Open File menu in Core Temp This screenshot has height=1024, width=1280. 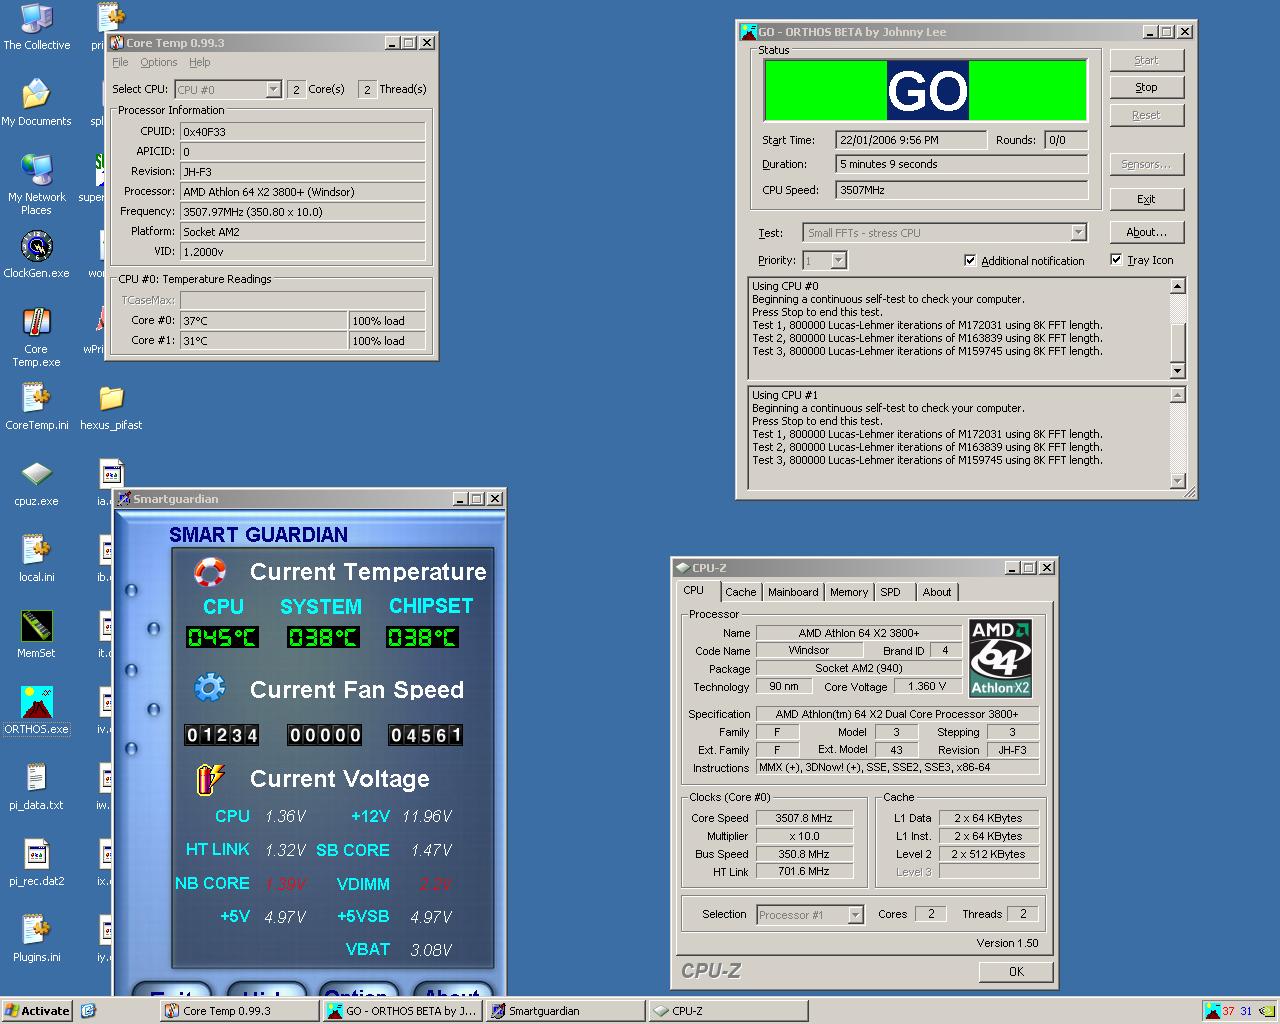point(120,62)
